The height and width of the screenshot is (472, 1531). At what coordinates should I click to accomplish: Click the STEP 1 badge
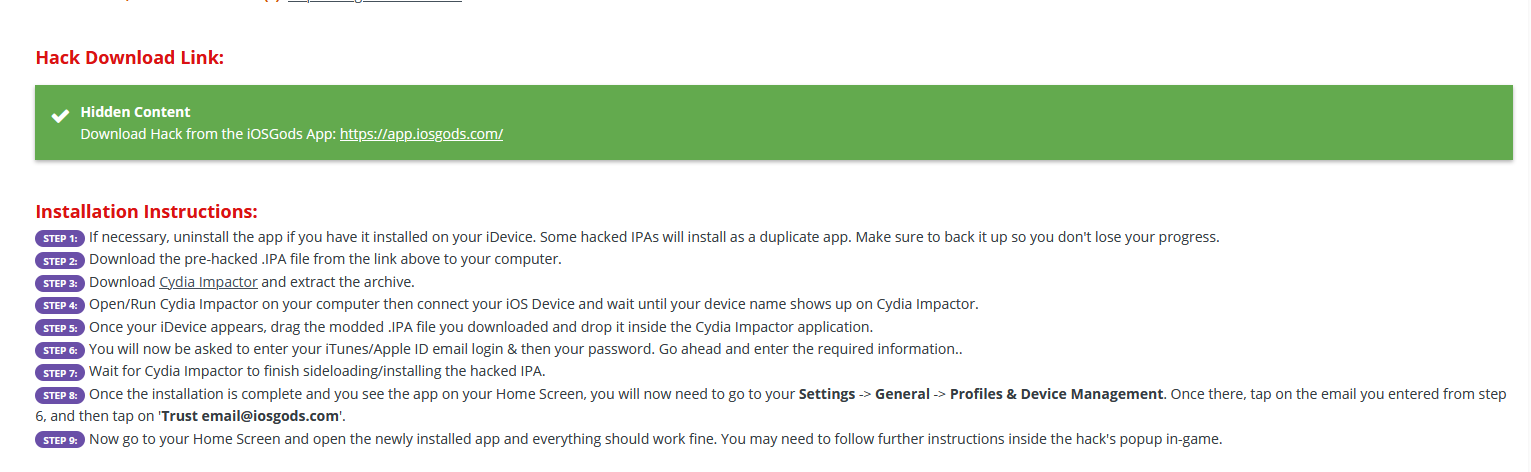tap(60, 239)
